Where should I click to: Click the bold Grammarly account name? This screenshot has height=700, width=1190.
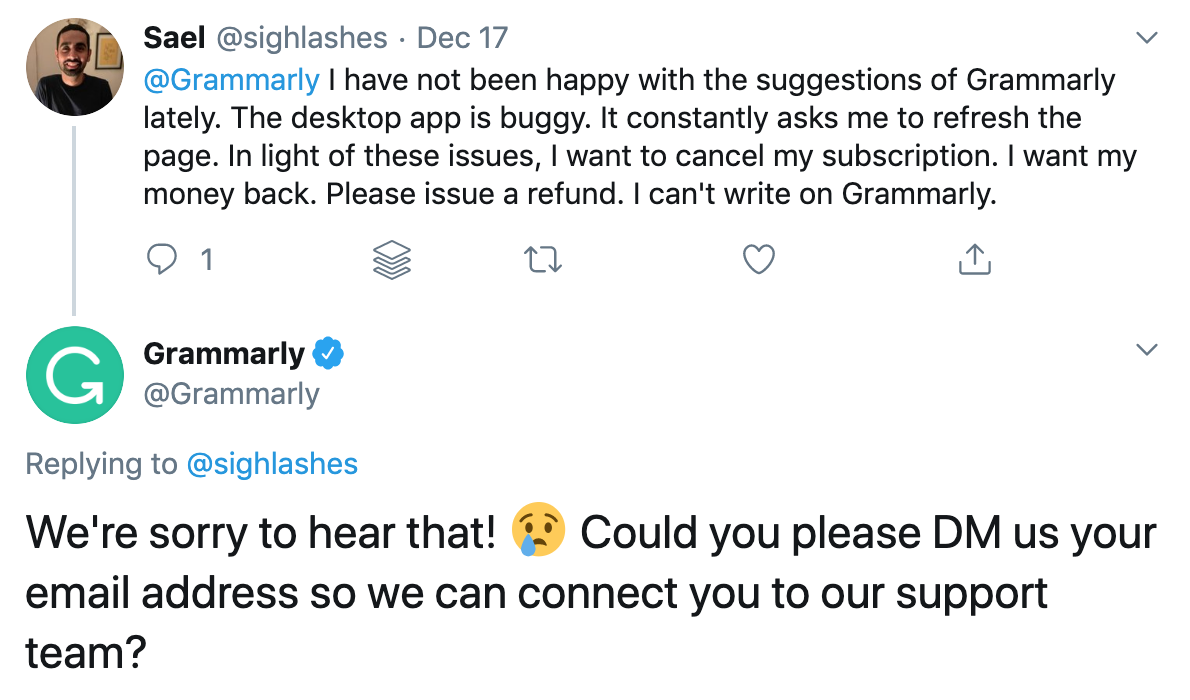pos(224,354)
